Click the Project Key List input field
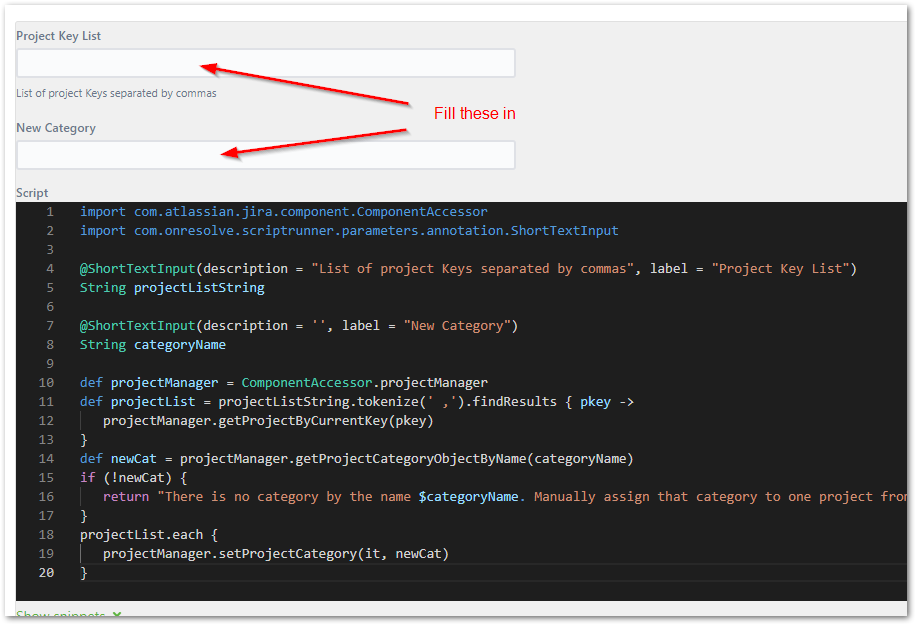 click(266, 63)
